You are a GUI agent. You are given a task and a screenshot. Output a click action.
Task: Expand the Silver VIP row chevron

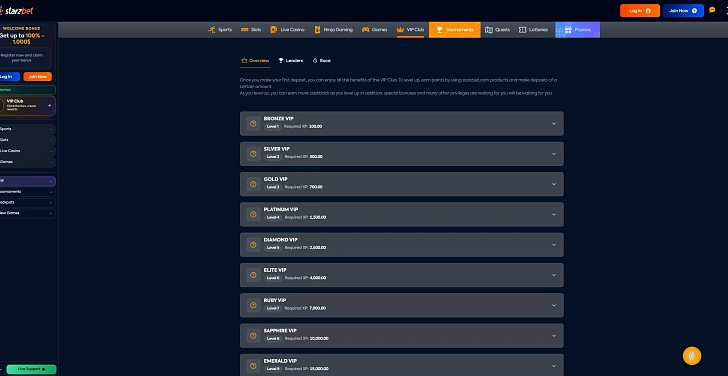coord(553,154)
